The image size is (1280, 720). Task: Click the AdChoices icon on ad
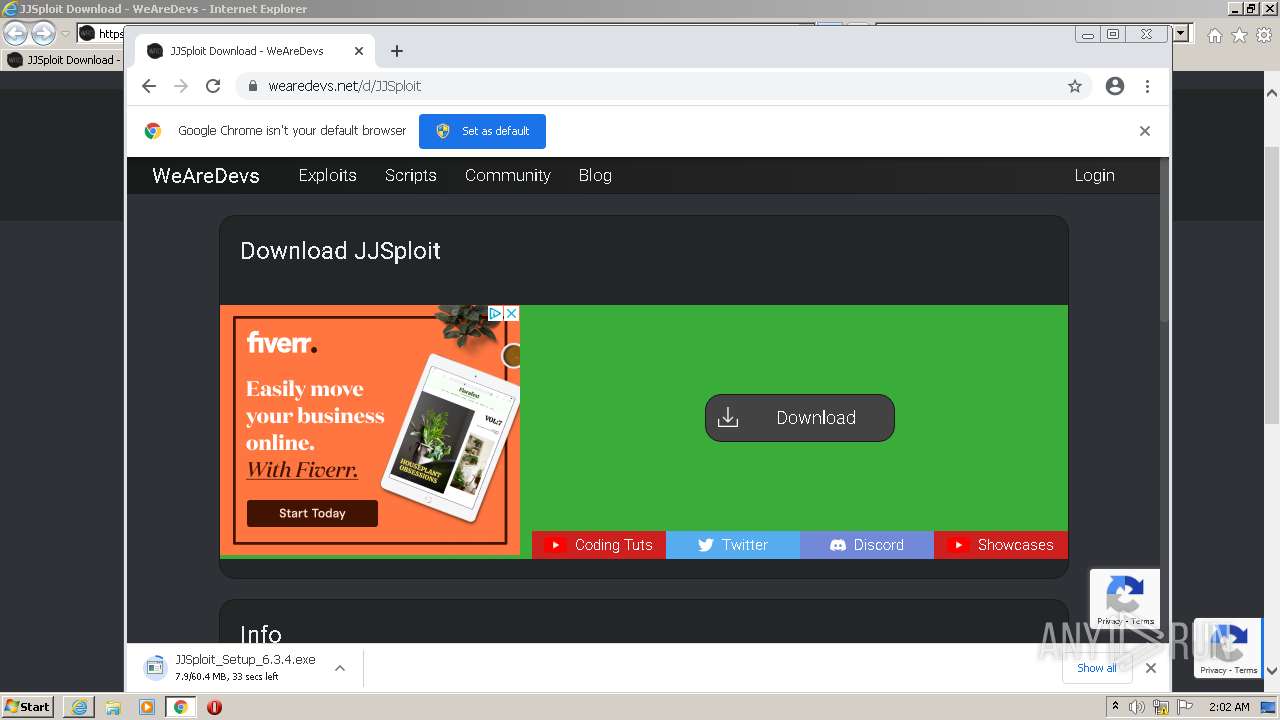495,313
